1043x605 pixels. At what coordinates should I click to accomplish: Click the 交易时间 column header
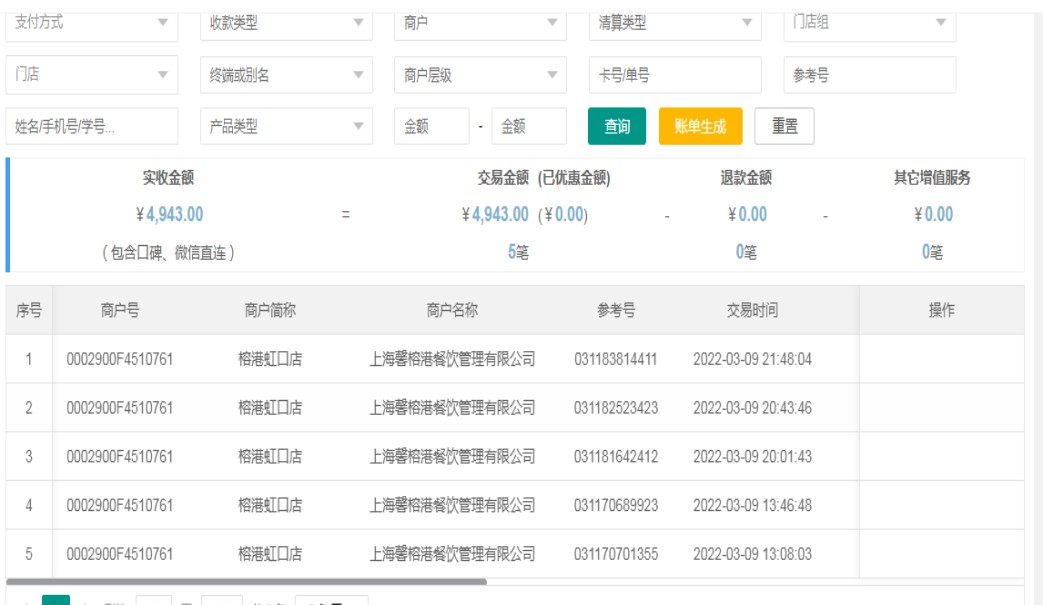click(x=752, y=310)
